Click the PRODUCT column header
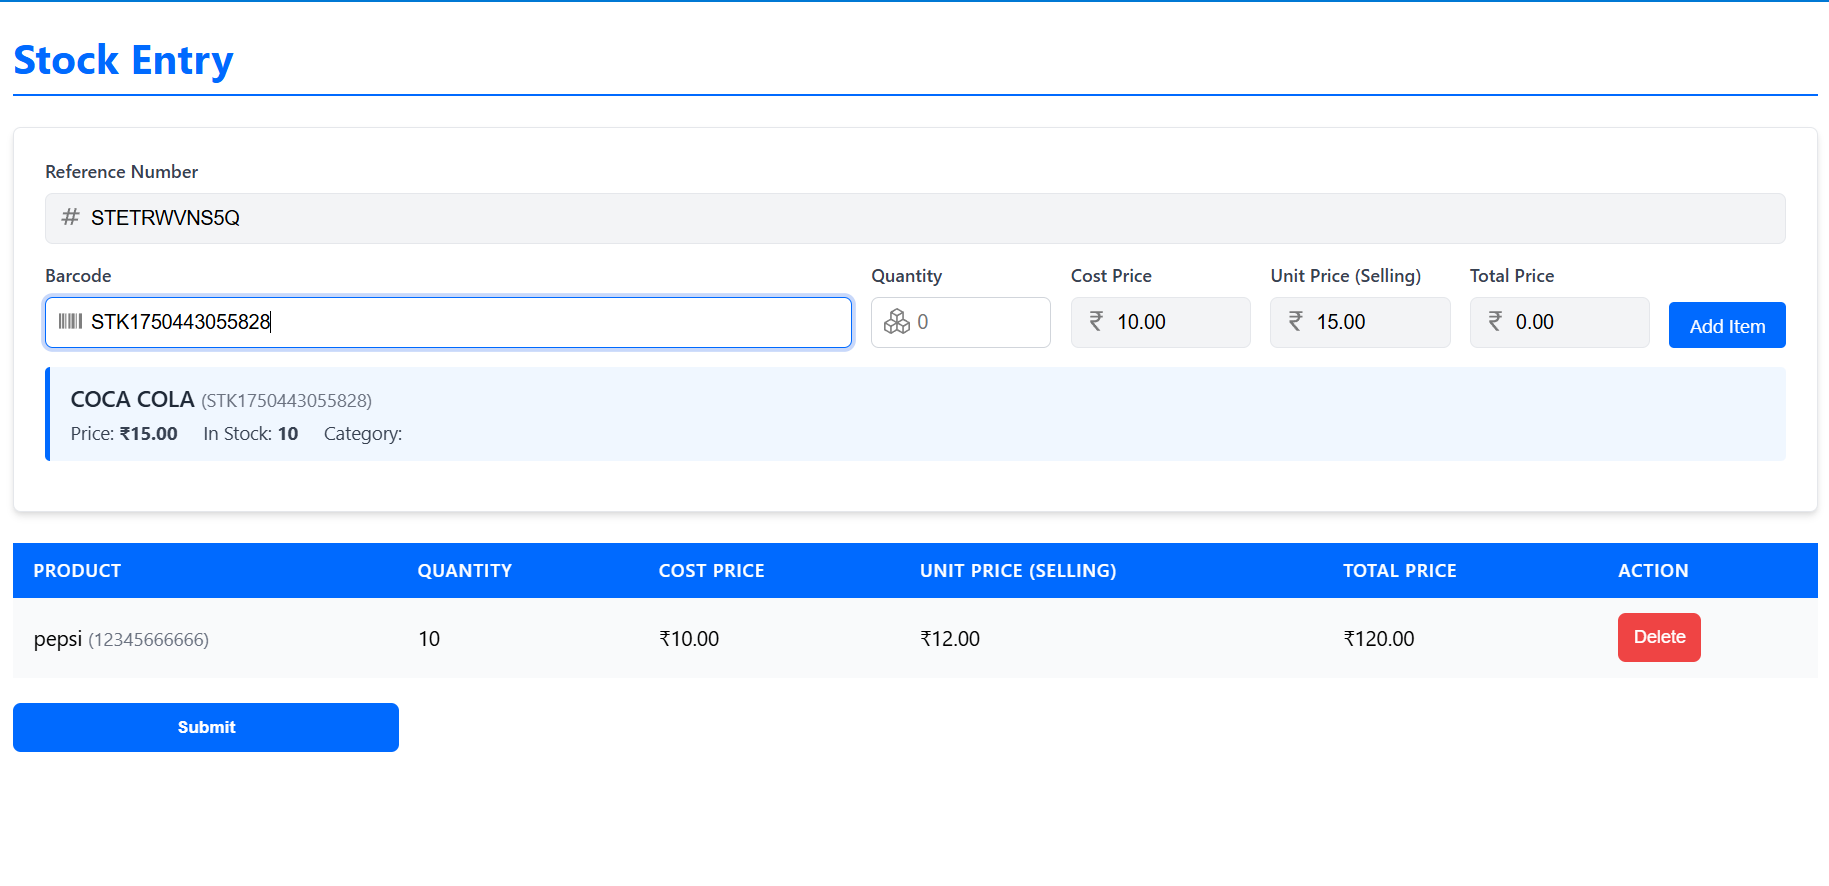 click(77, 571)
